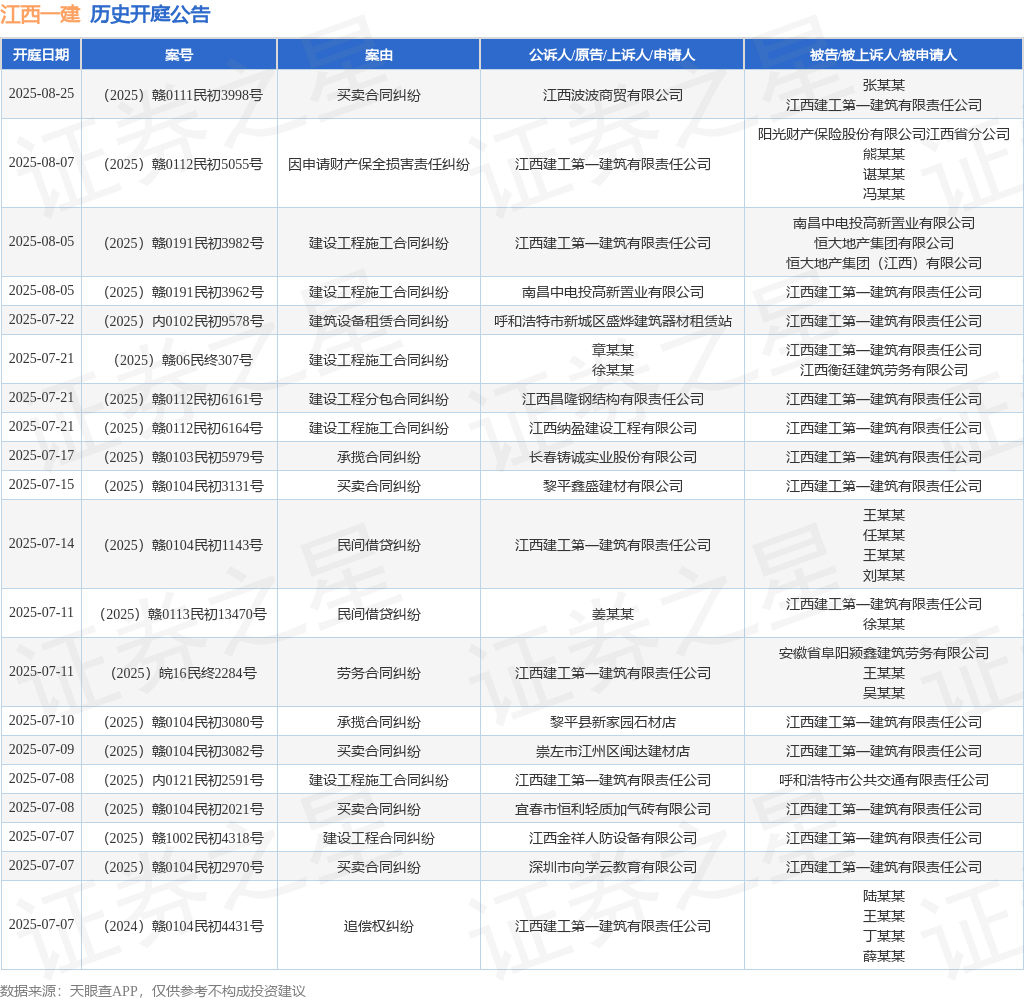Click defendant 恒大地产集团有限公司
The image size is (1024, 1000).
[x=884, y=243]
